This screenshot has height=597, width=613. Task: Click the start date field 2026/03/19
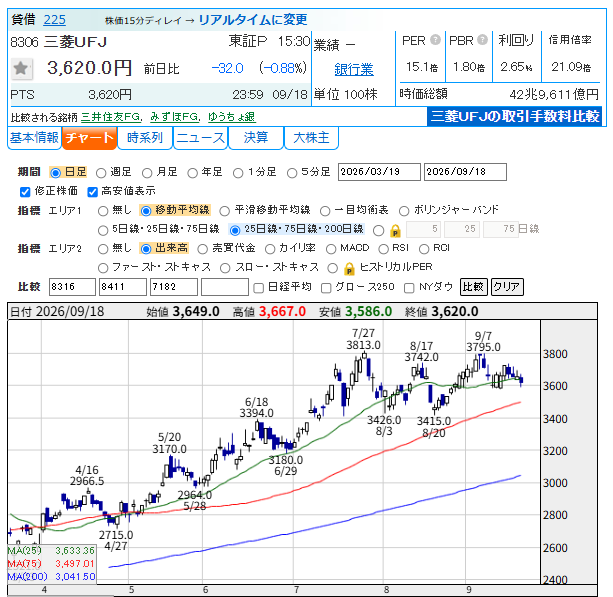point(379,172)
